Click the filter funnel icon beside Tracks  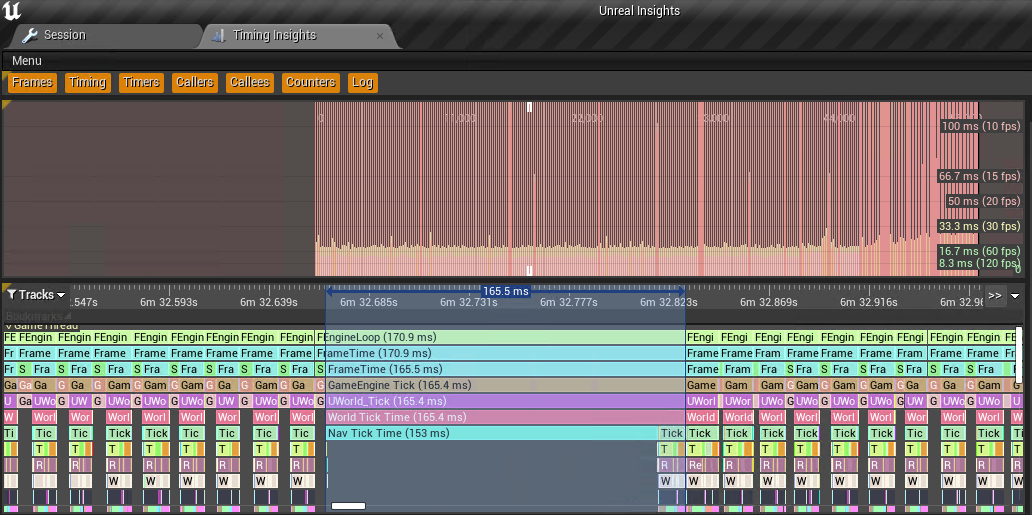[x=11, y=295]
